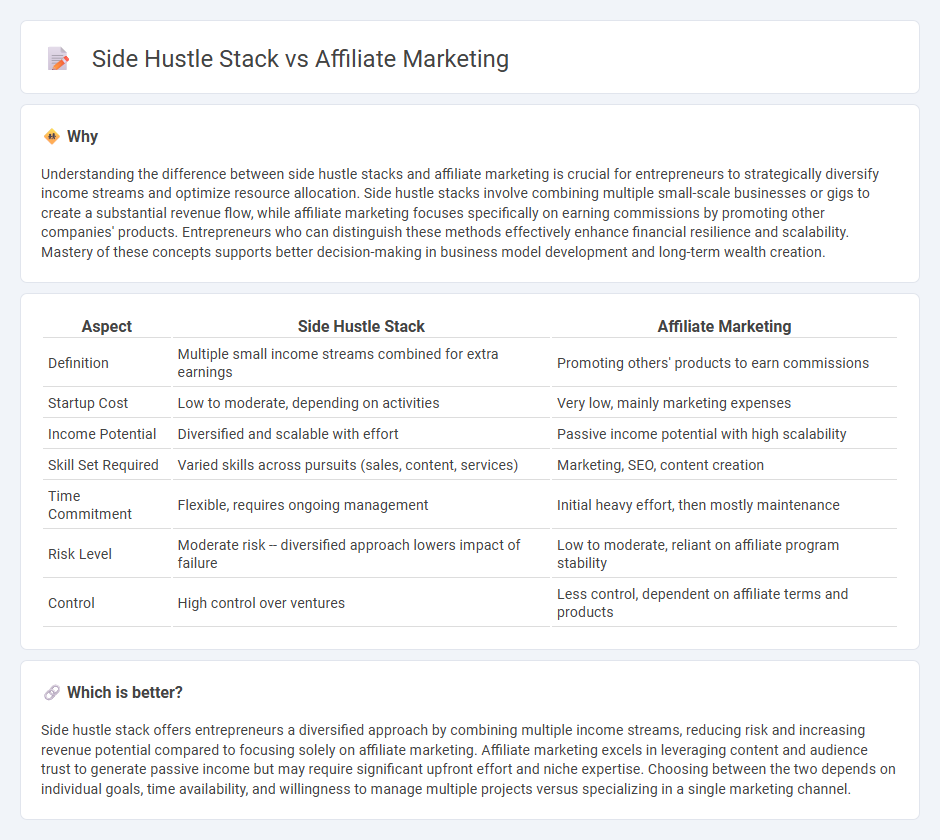This screenshot has width=940, height=840.
Task: Click cell 'Diversified and scalable with effort'
Action: coord(361,434)
